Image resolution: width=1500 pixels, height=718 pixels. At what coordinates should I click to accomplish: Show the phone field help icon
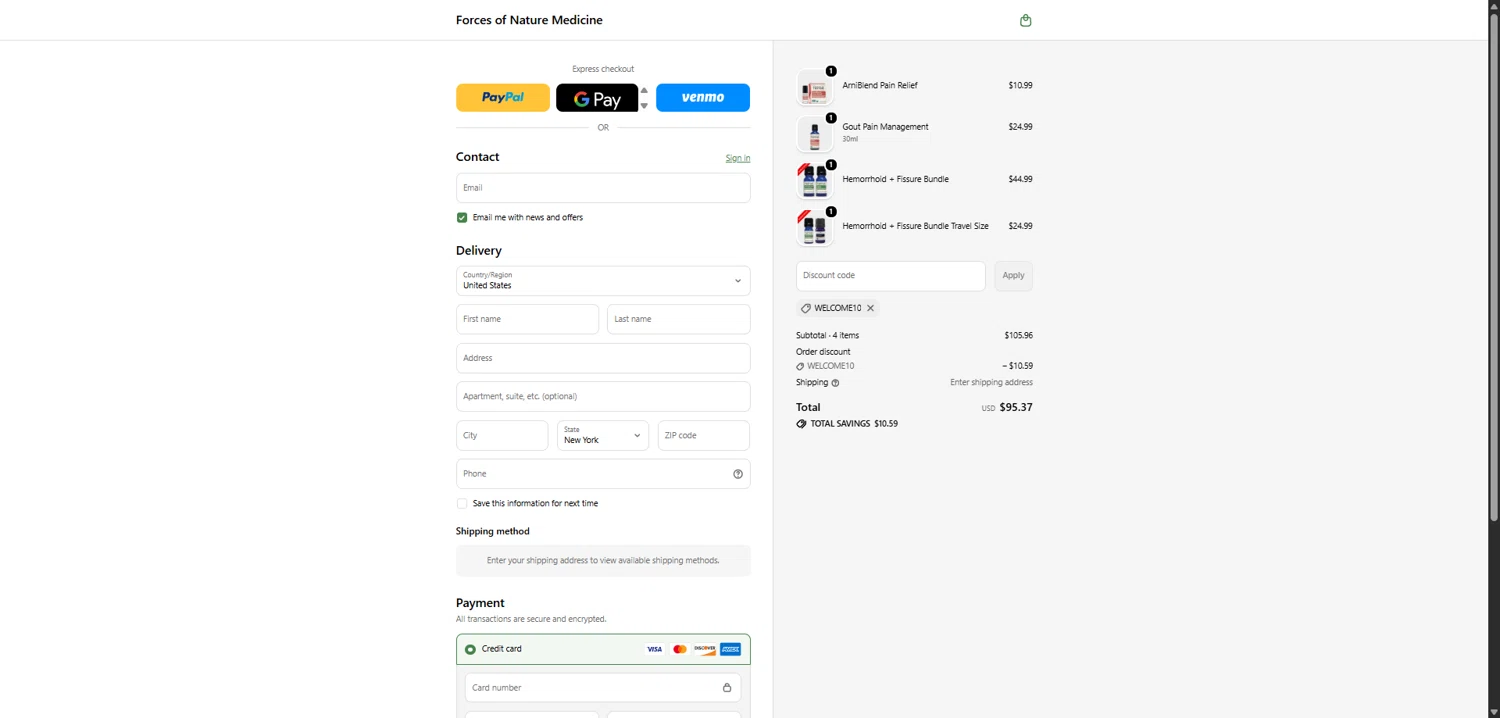click(x=738, y=474)
